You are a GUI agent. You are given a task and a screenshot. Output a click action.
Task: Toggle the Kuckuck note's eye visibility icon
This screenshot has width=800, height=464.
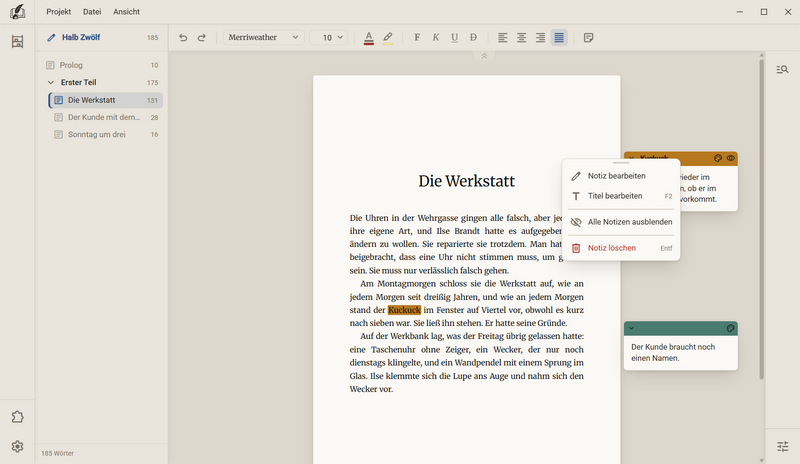[731, 158]
